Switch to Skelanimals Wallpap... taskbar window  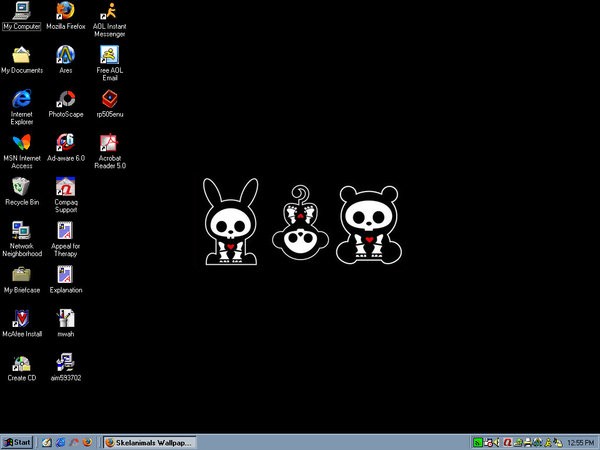[150, 443]
